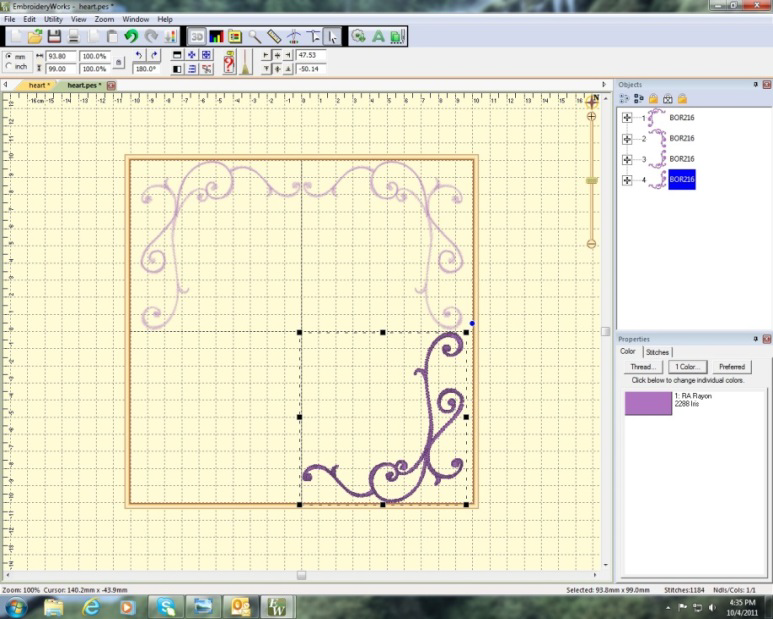773x619 pixels.
Task: Select the ruler measure tool
Action: pyautogui.click(x=274, y=36)
